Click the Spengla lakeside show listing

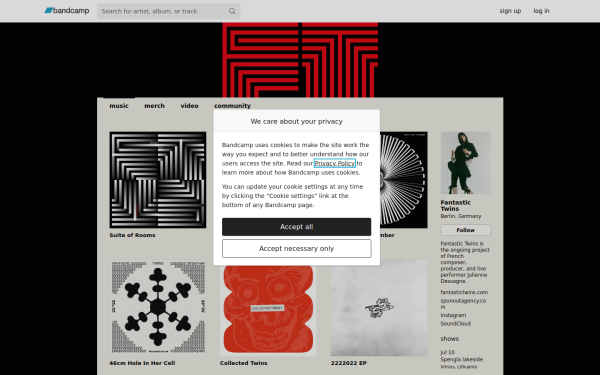461,359
